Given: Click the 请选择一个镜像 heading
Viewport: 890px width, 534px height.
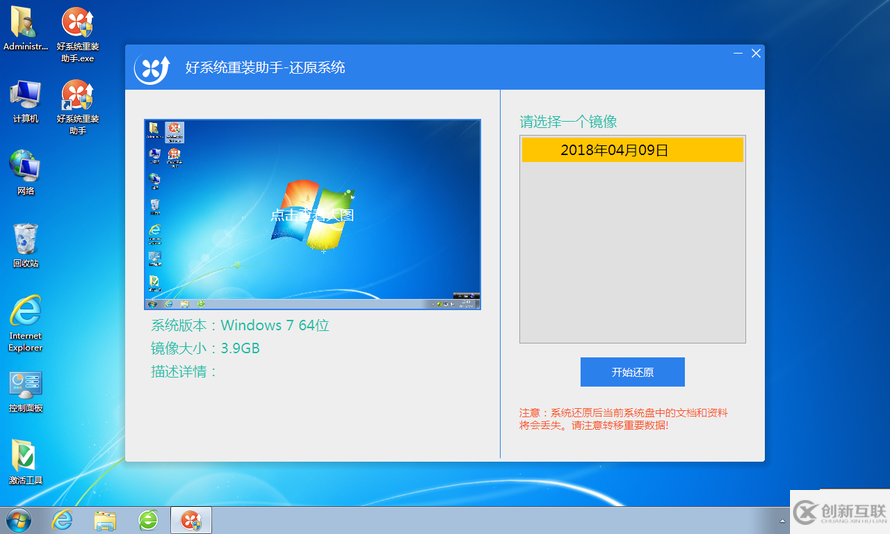Looking at the screenshot, I should (x=568, y=121).
